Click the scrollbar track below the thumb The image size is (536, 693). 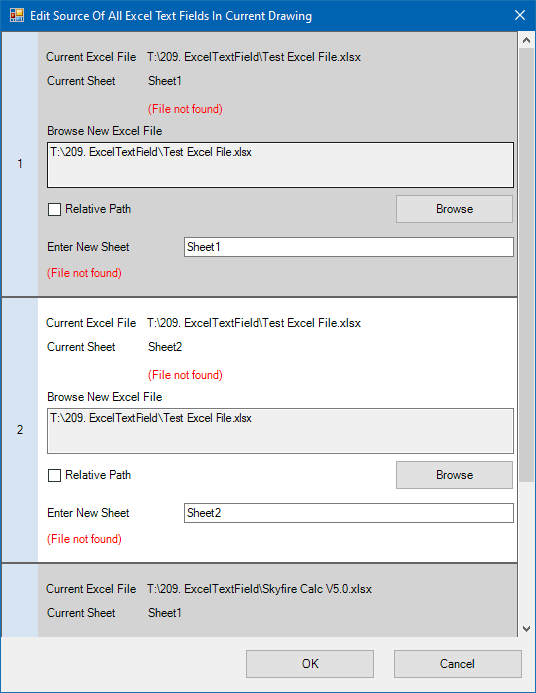tap(526, 551)
